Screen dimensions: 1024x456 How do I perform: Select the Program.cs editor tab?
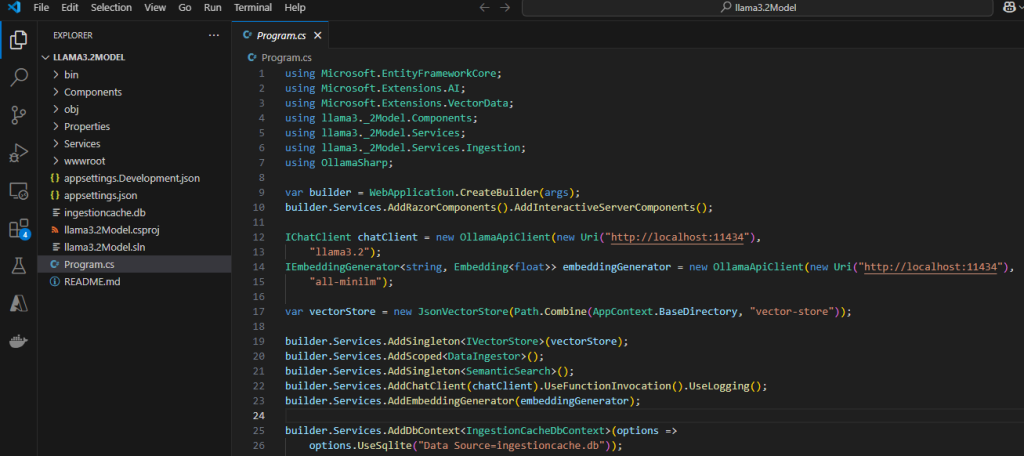coord(281,36)
